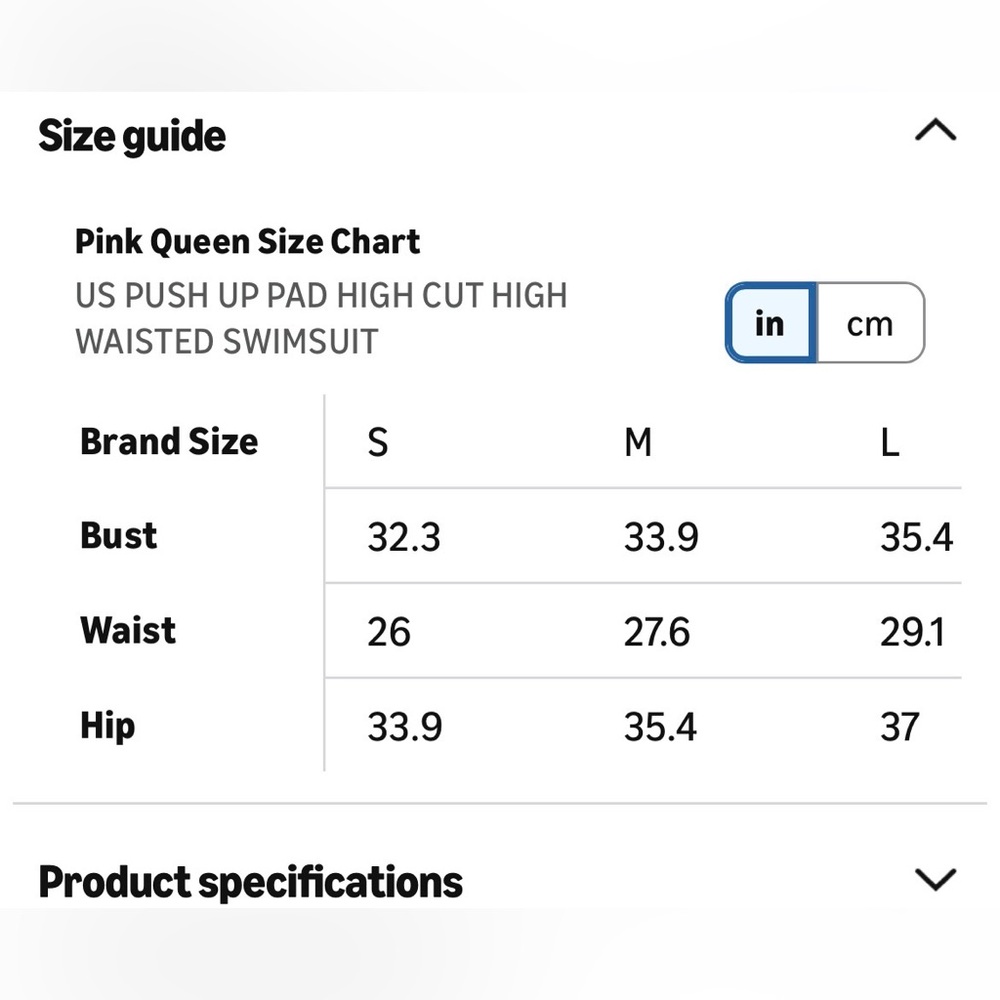Click the swimsuit product name text

click(321, 318)
